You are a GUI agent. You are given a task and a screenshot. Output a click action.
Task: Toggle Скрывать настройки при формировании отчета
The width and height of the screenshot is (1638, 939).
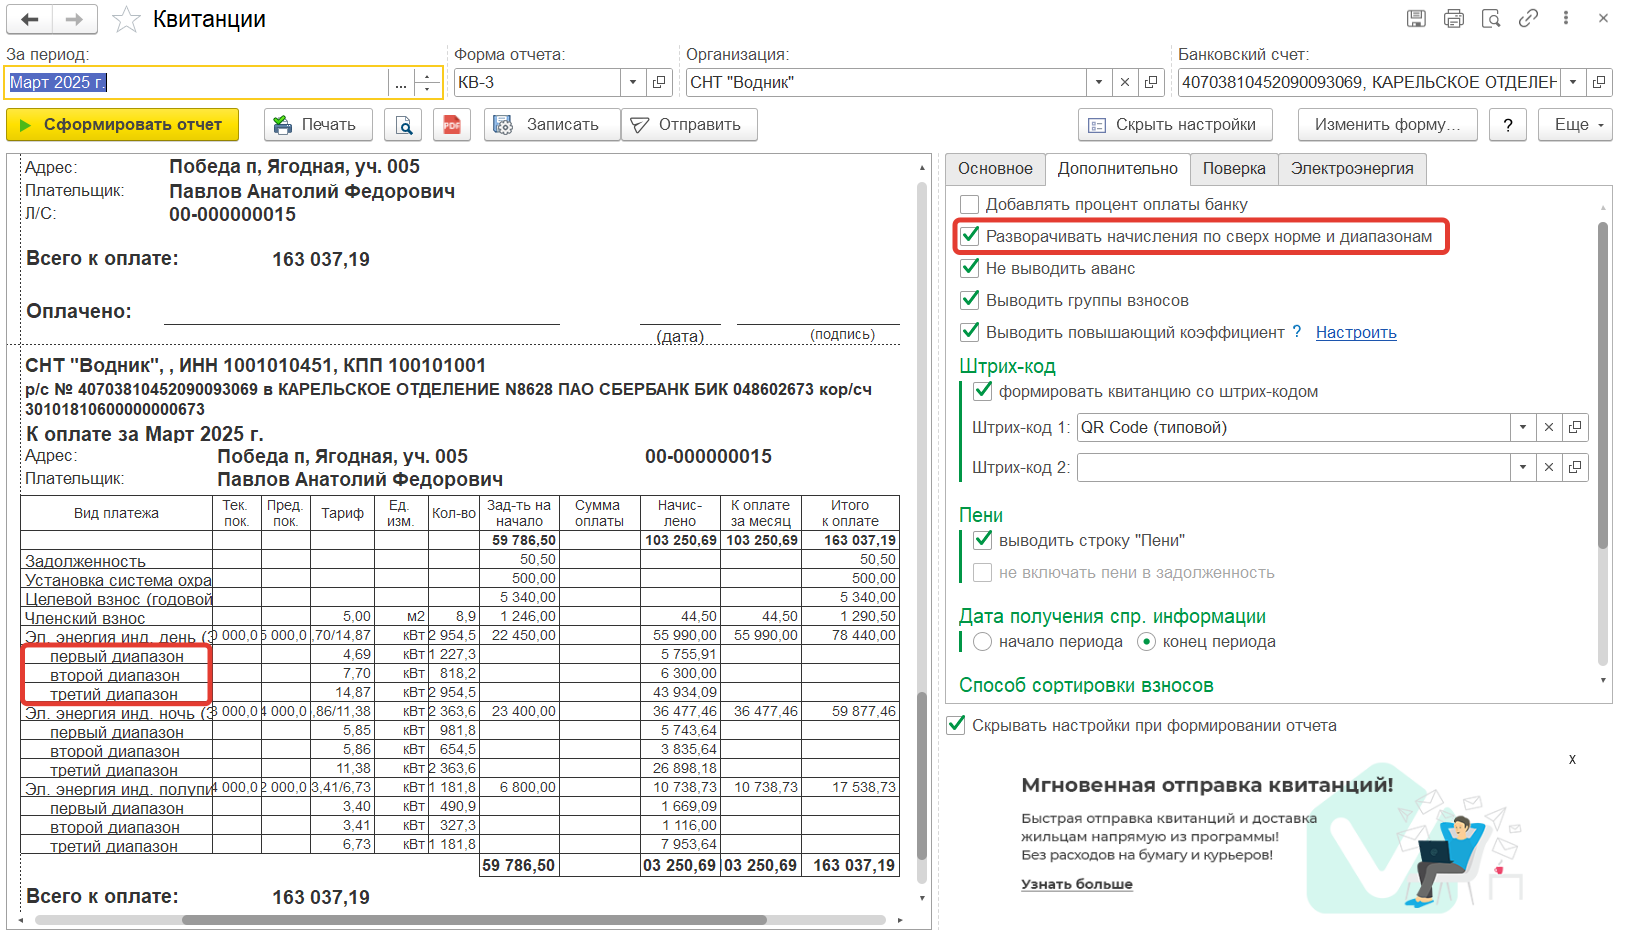click(x=956, y=725)
